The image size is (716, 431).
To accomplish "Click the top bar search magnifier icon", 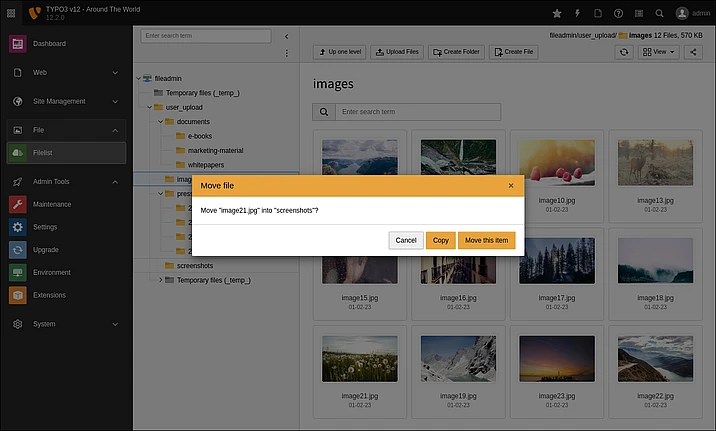I will (659, 13).
